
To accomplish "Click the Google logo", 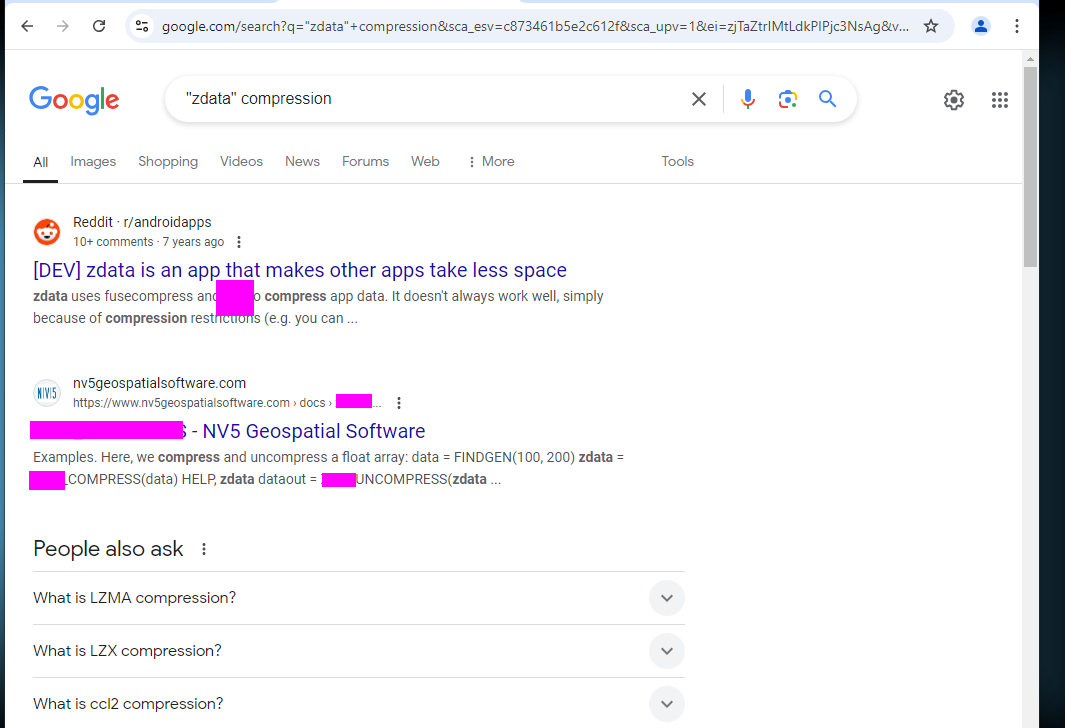I will pyautogui.click(x=74, y=100).
